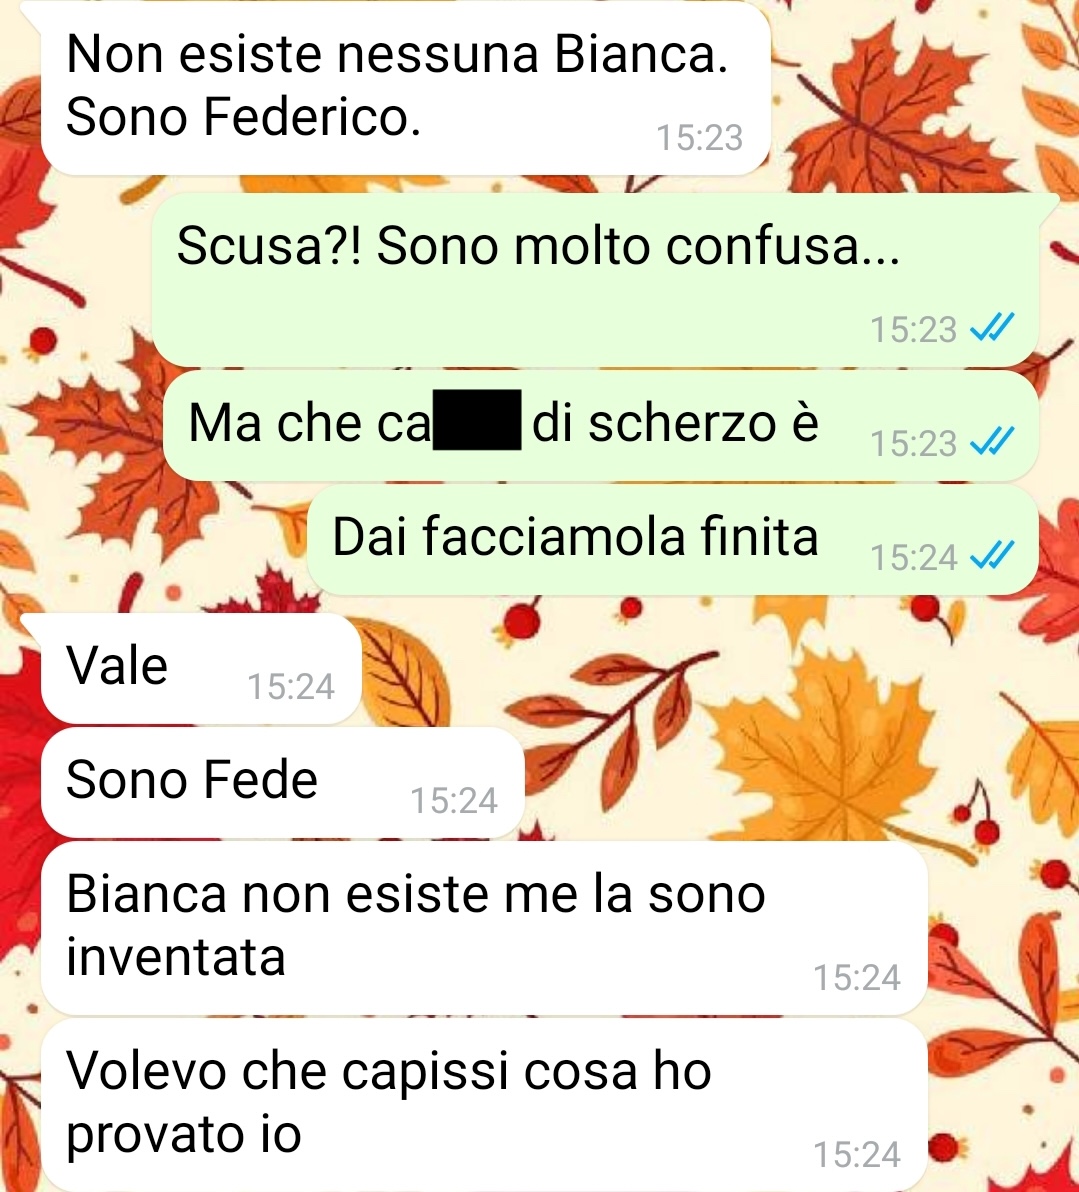Click read-receipt double check on 'Scusa?!' message

point(993,328)
